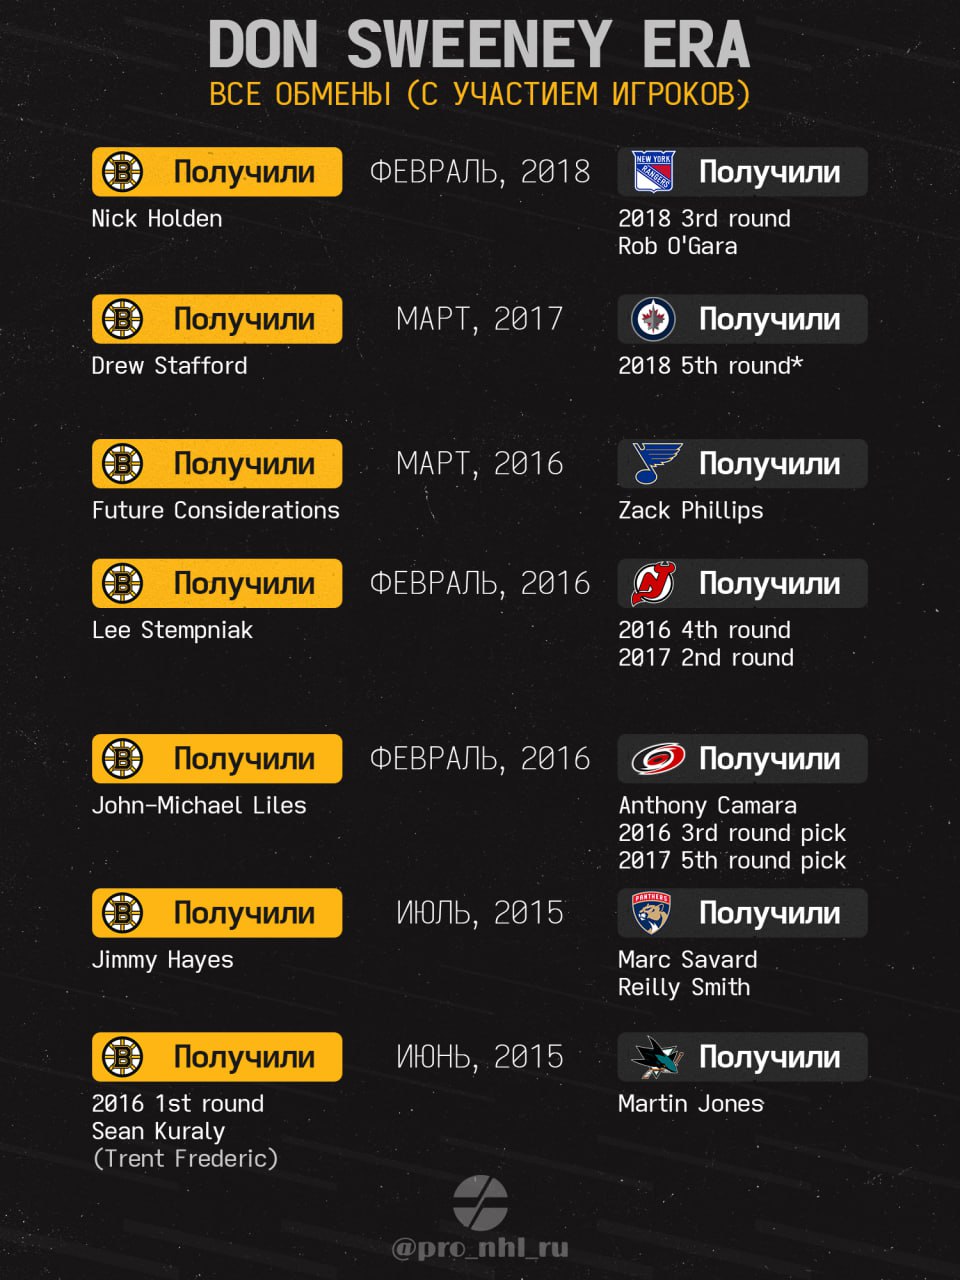Click the yellow Получили badge above Jimmy Hayes
Screen dimensions: 960x1280
217,913
